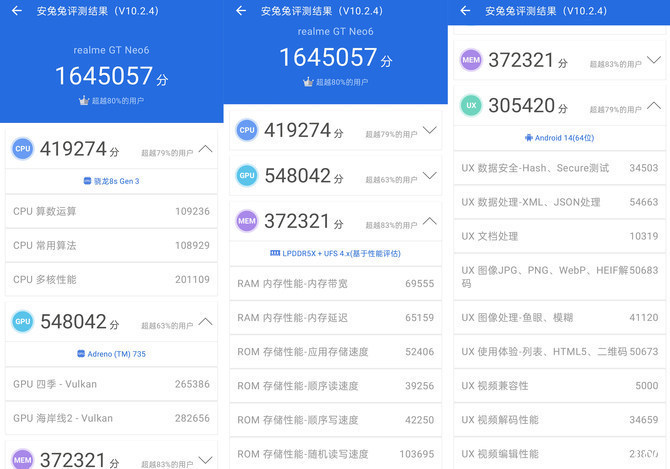Select the UX 文档处理 result row
This screenshot has width=670, height=469.
(559, 236)
